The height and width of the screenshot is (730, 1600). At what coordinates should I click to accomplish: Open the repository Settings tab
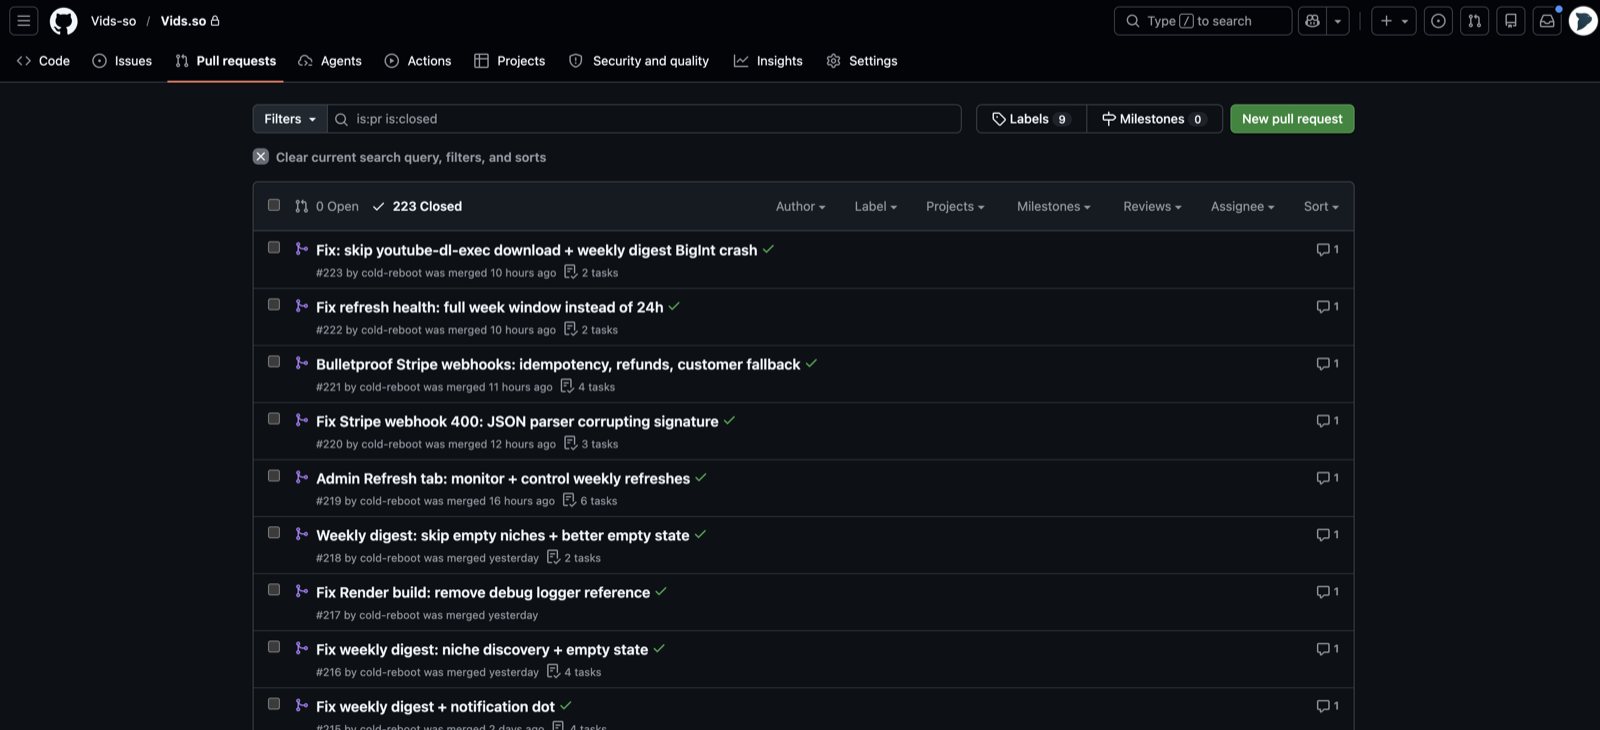862,61
